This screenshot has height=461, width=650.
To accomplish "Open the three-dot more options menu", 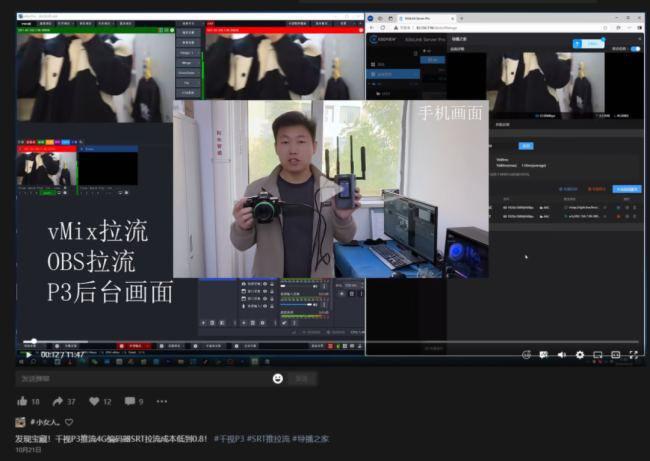I will pos(162,401).
